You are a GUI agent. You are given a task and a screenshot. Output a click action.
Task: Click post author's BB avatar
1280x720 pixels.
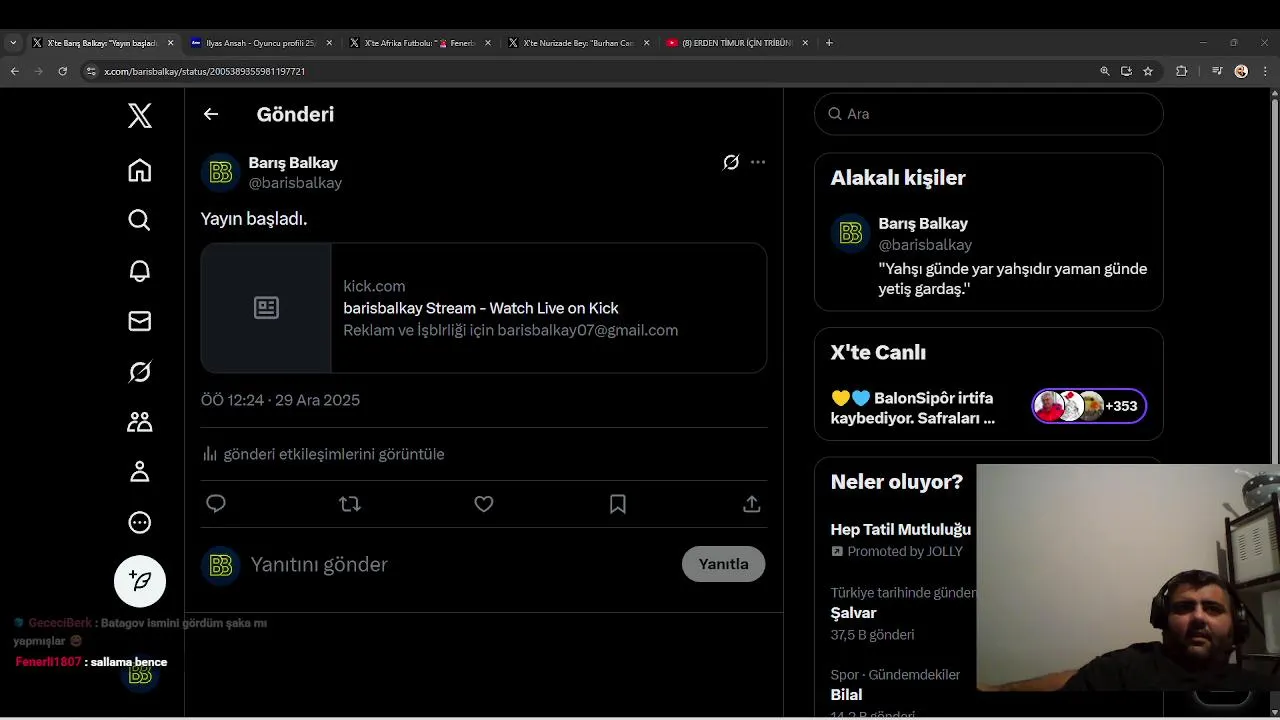(221, 172)
